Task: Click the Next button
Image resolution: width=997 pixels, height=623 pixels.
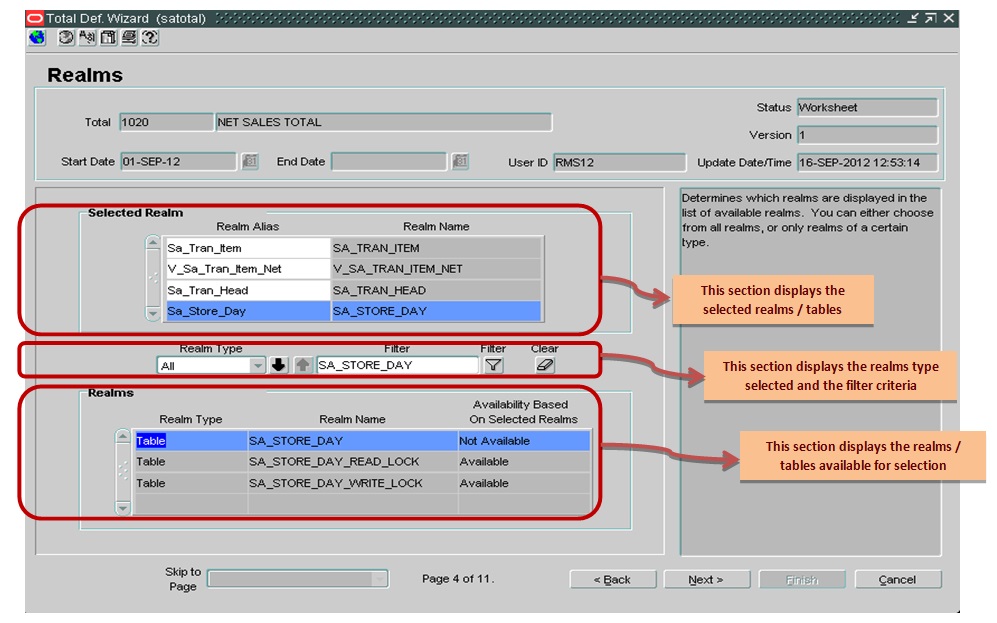Action: point(707,579)
